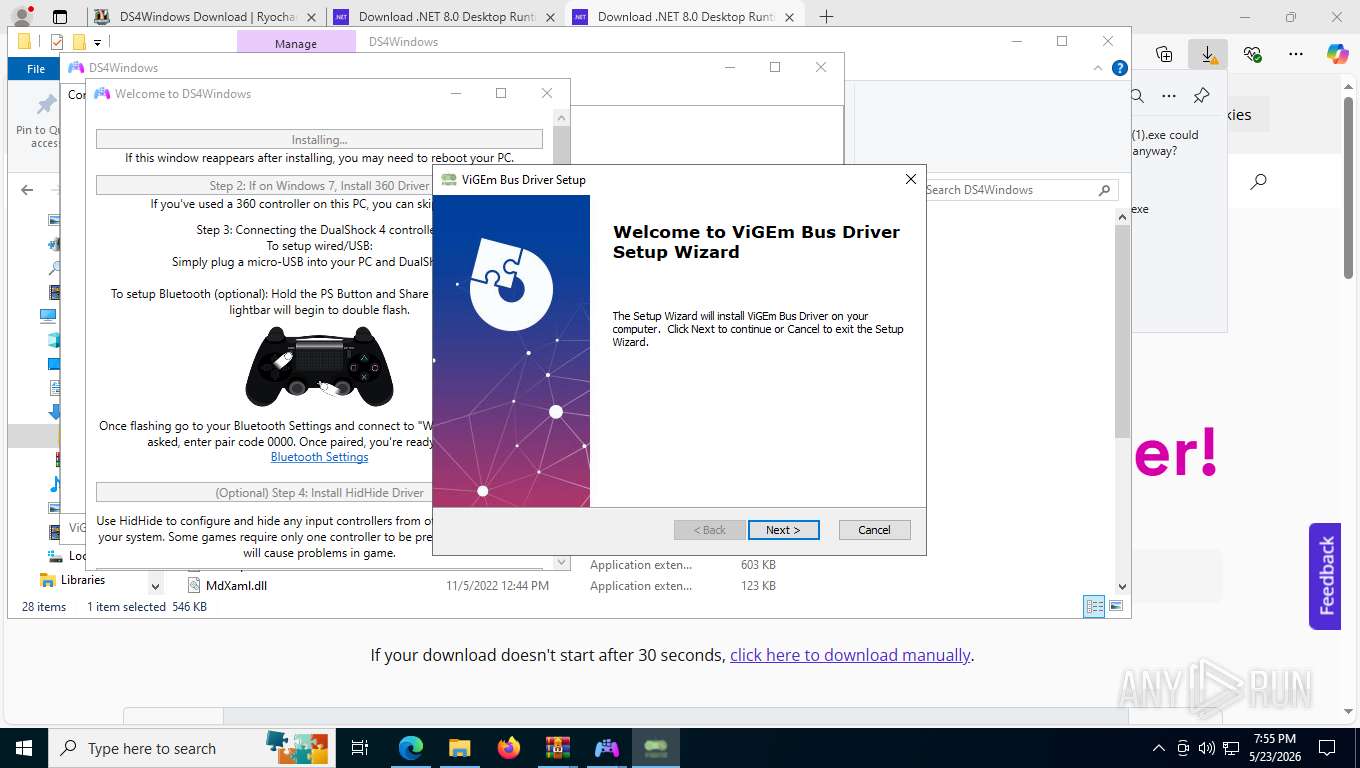1360x768 pixels.
Task: Open Edge Collections icon
Action: (1163, 54)
